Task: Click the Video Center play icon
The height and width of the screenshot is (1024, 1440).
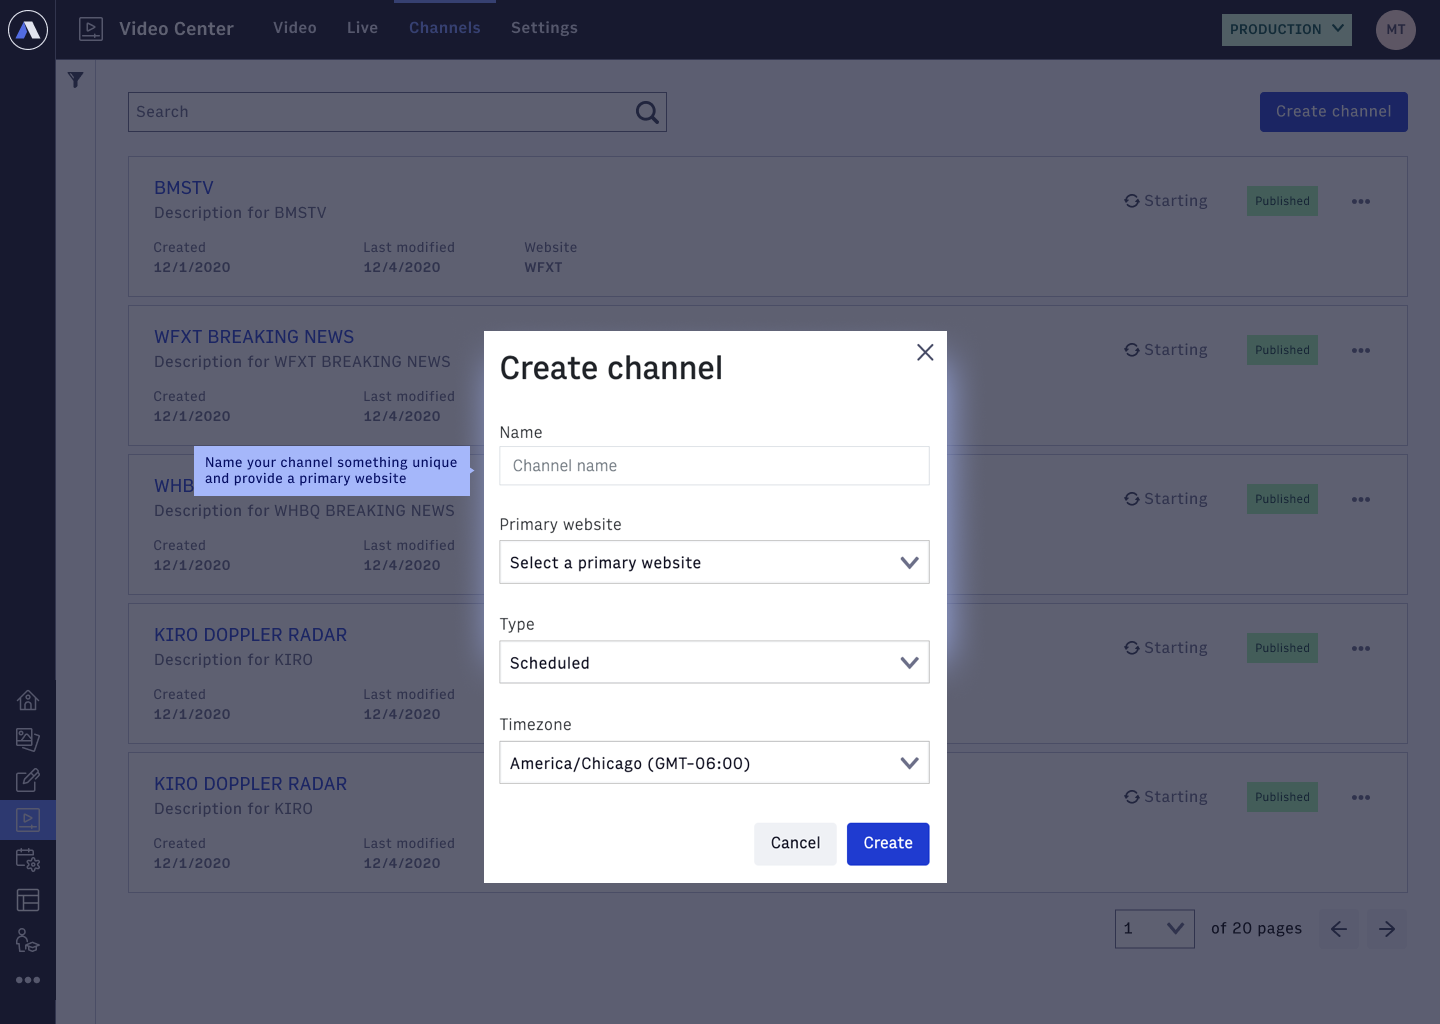Action: pyautogui.click(x=91, y=29)
